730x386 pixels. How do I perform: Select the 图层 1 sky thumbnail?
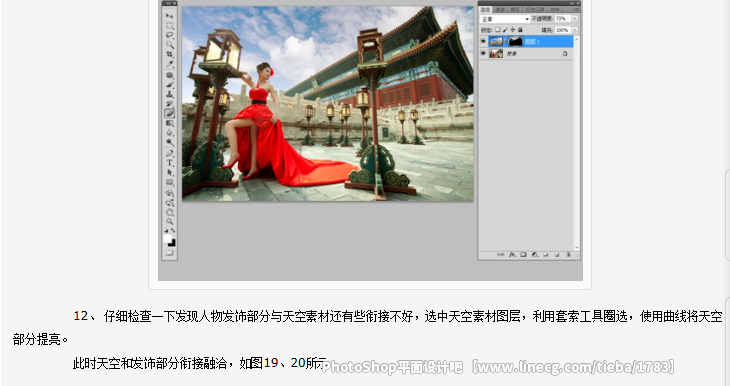[x=496, y=41]
